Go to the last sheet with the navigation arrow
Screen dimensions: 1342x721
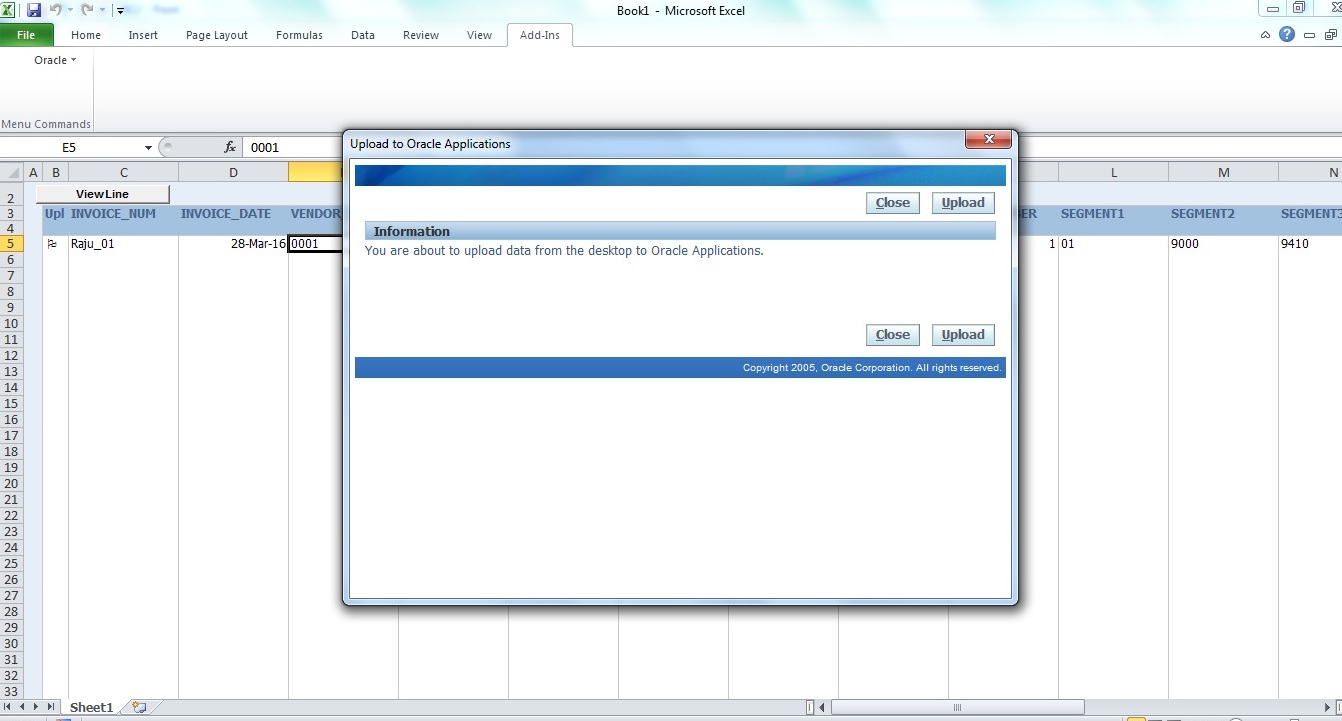(50, 707)
